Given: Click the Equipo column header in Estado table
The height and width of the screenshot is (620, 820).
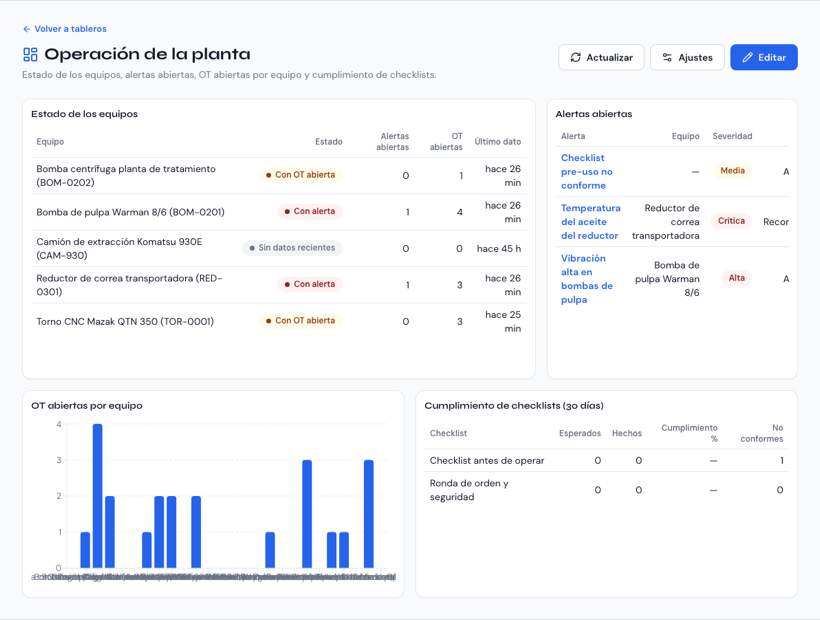Looking at the screenshot, I should click(x=50, y=142).
